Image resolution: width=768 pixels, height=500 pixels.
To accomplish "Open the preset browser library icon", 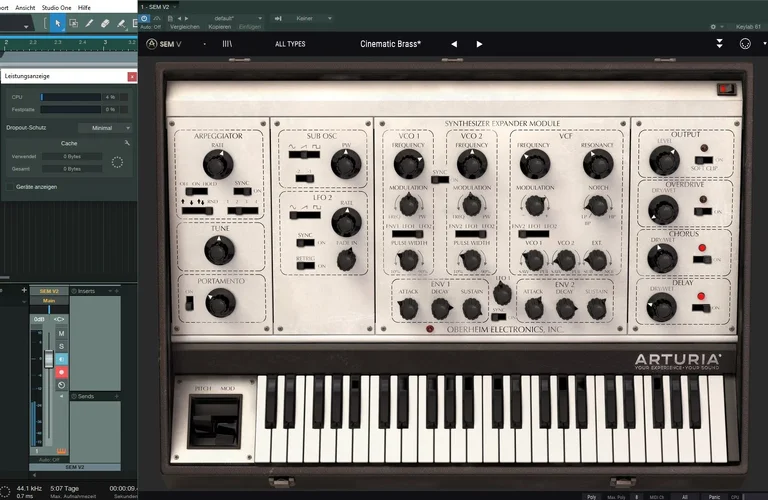I will click(x=227, y=44).
